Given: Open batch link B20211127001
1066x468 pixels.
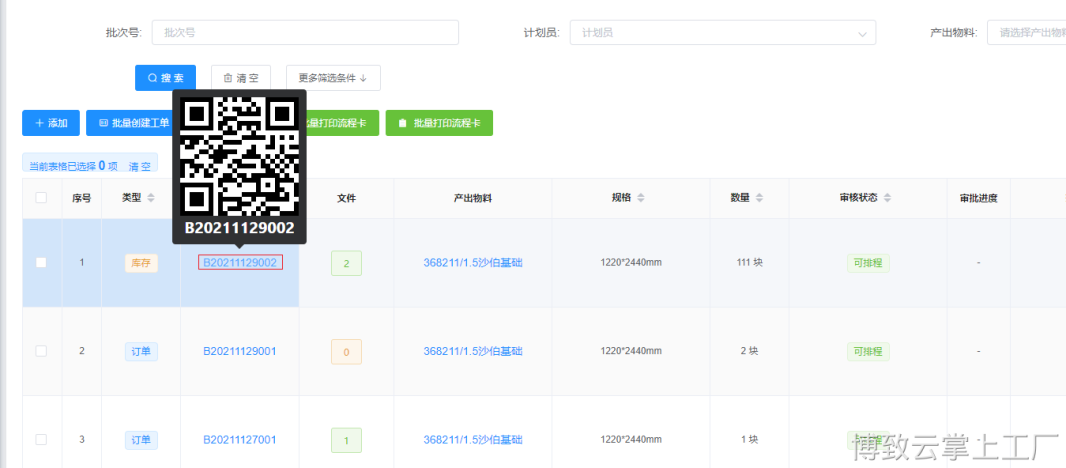Looking at the screenshot, I should pos(240,439).
